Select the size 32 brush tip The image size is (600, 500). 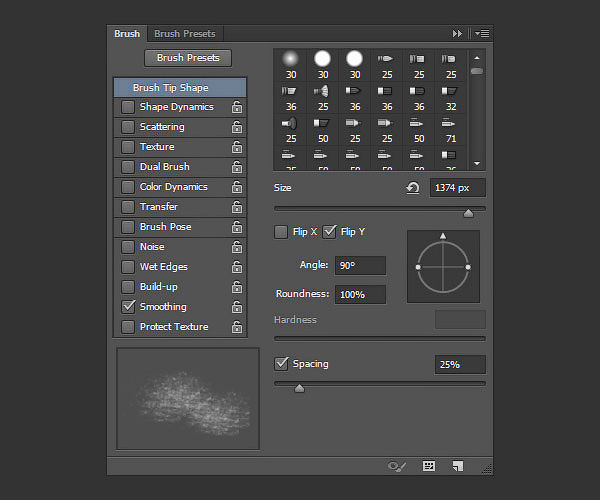pos(450,98)
